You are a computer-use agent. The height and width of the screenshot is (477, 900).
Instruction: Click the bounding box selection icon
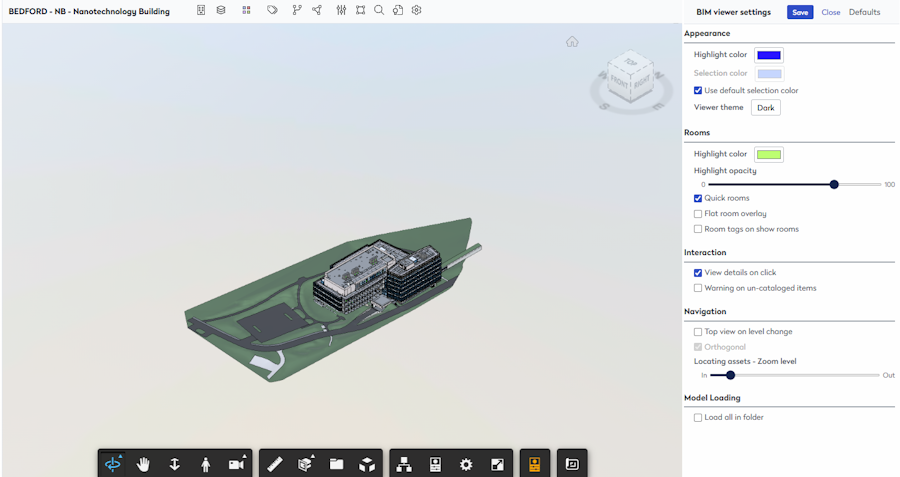click(x=360, y=10)
